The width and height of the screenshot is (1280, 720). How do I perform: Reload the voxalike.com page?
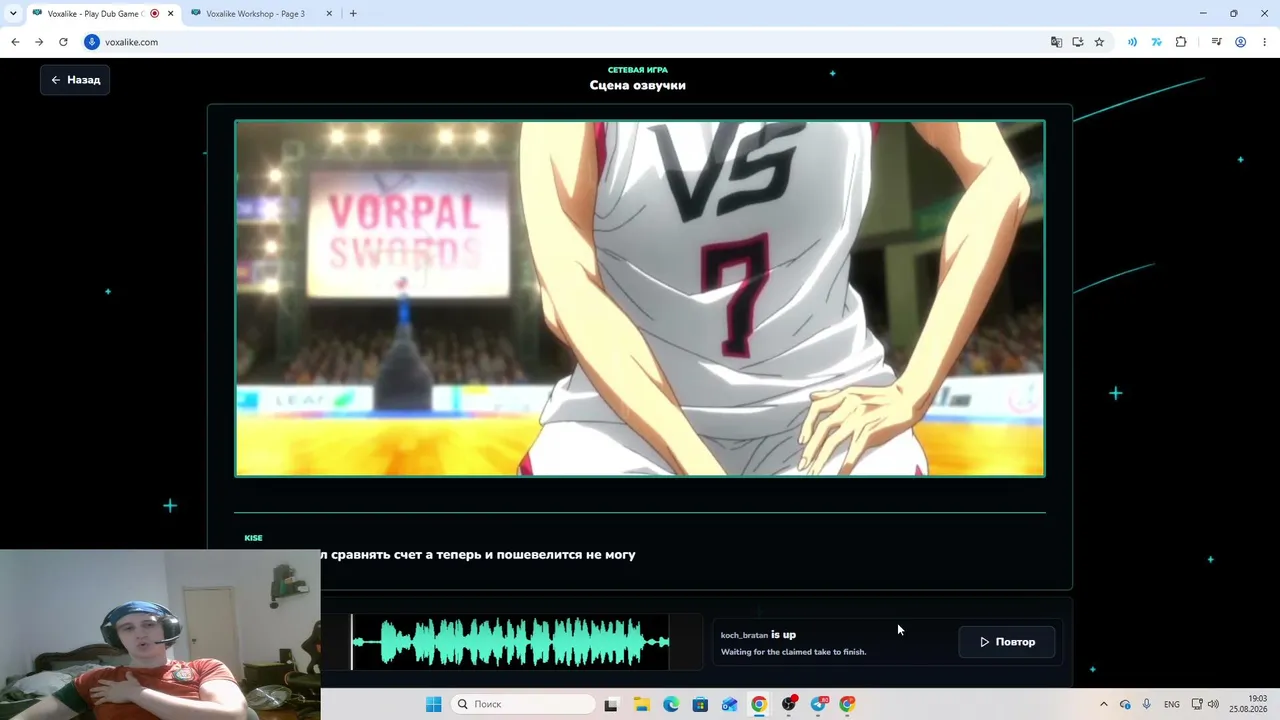pyautogui.click(x=63, y=42)
